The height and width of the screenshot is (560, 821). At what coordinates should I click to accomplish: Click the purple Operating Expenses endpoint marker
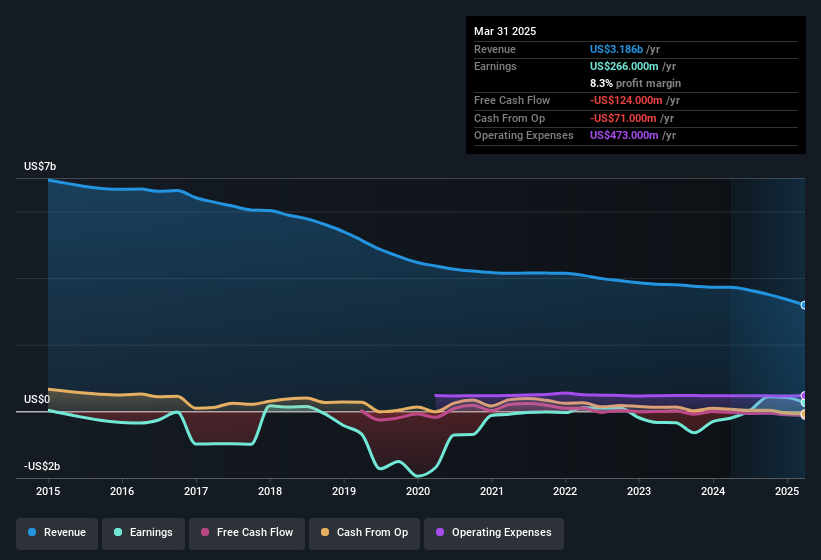pos(804,395)
